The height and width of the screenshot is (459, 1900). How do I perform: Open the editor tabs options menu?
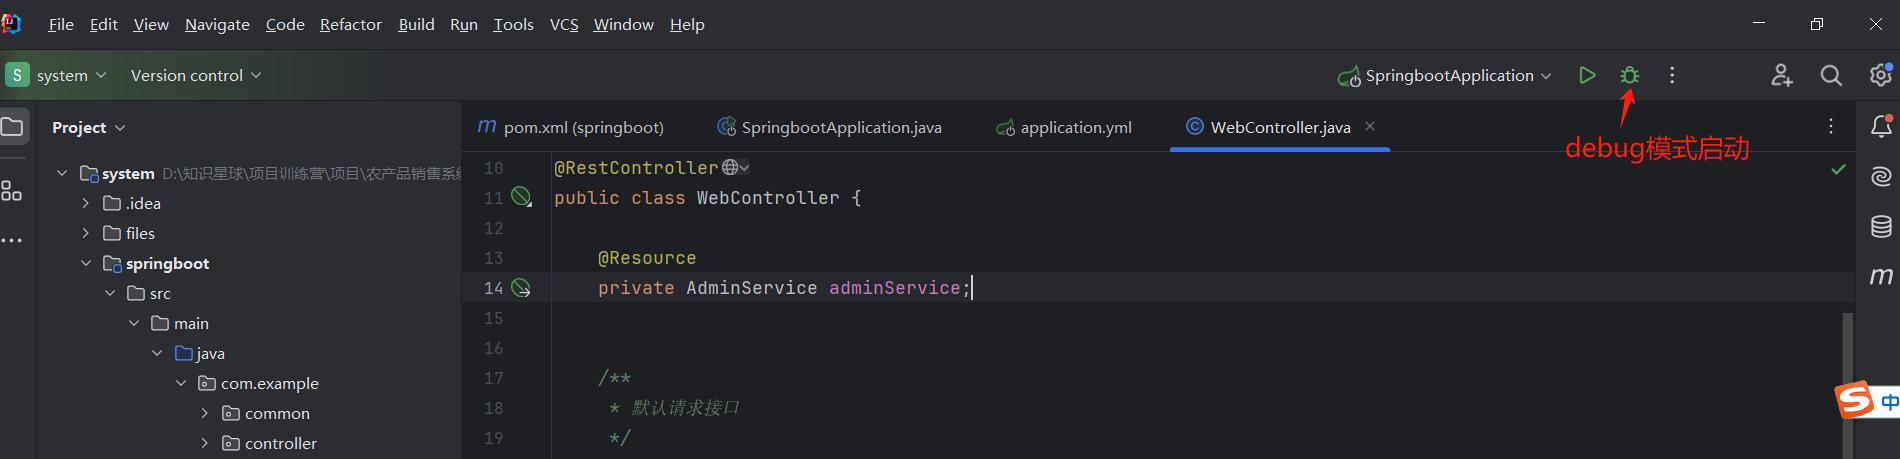(1831, 126)
